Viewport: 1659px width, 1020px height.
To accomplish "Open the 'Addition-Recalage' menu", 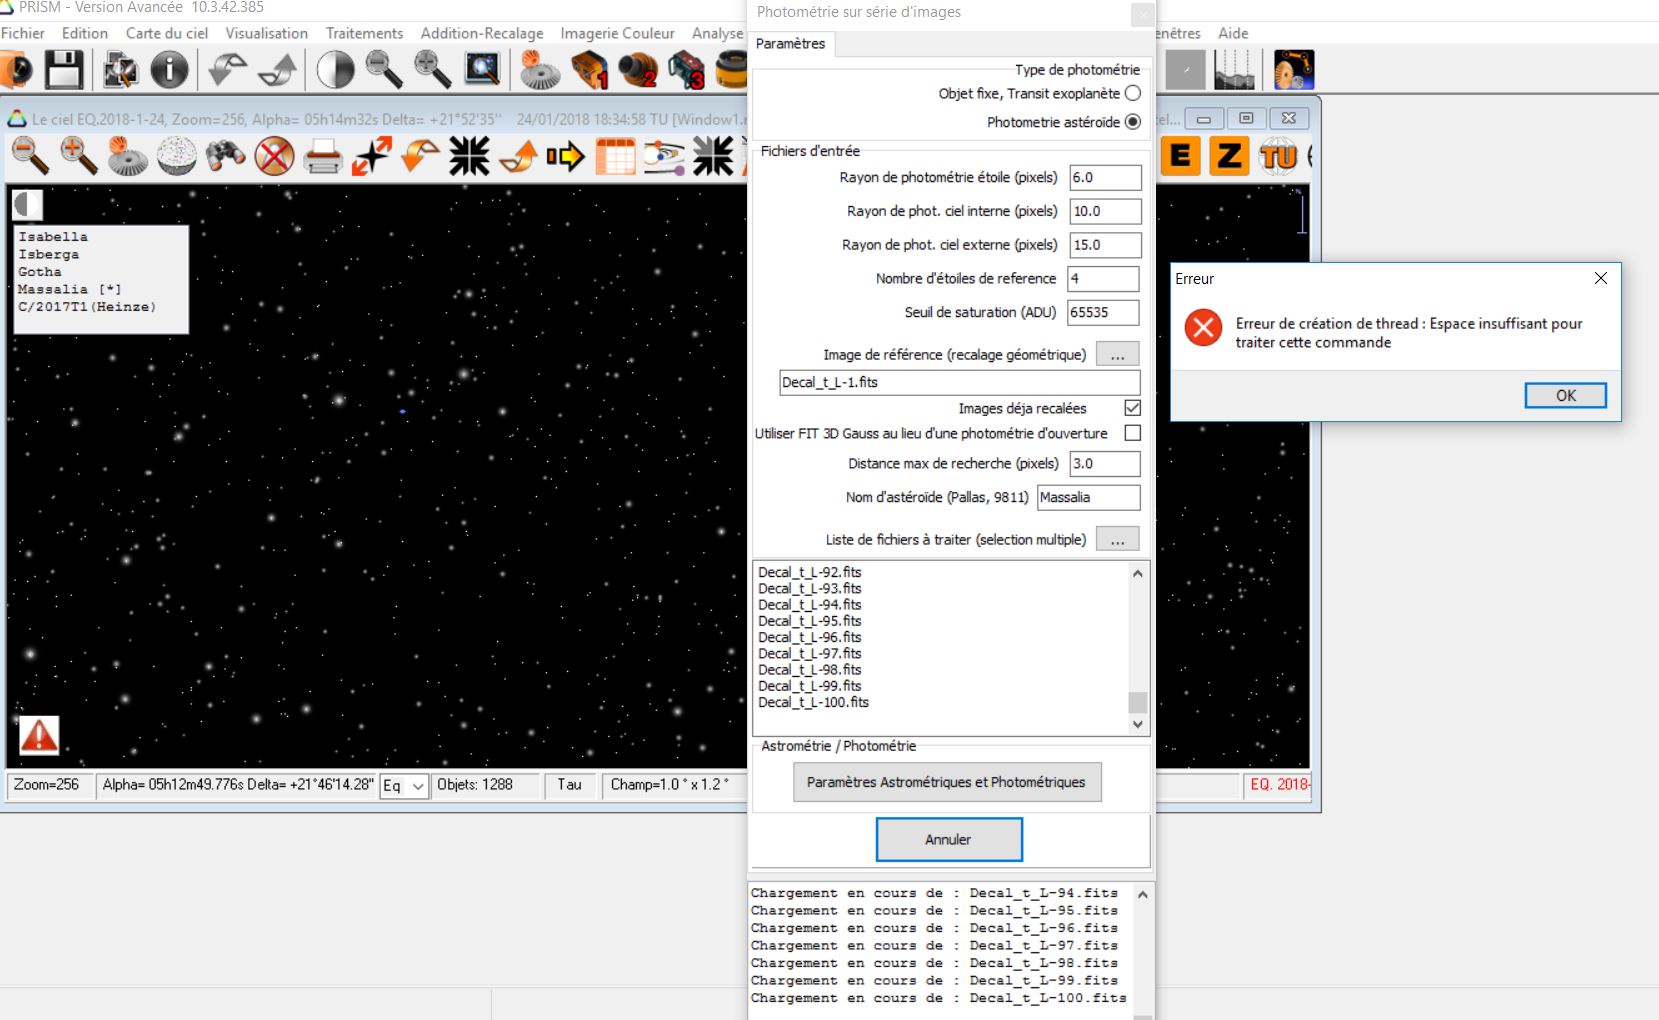I will click(482, 33).
